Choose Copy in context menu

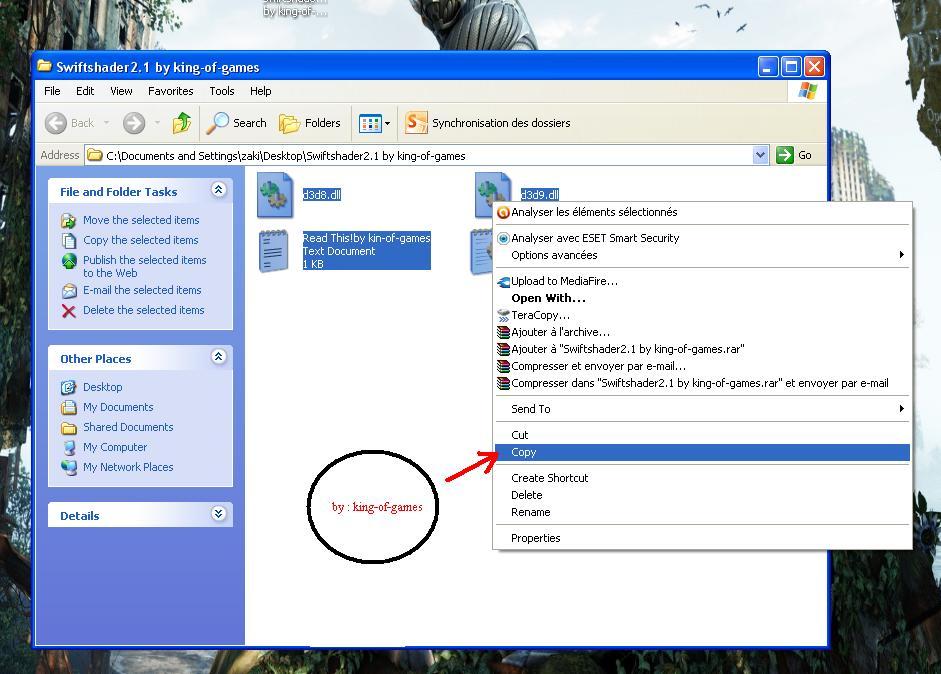click(702, 453)
